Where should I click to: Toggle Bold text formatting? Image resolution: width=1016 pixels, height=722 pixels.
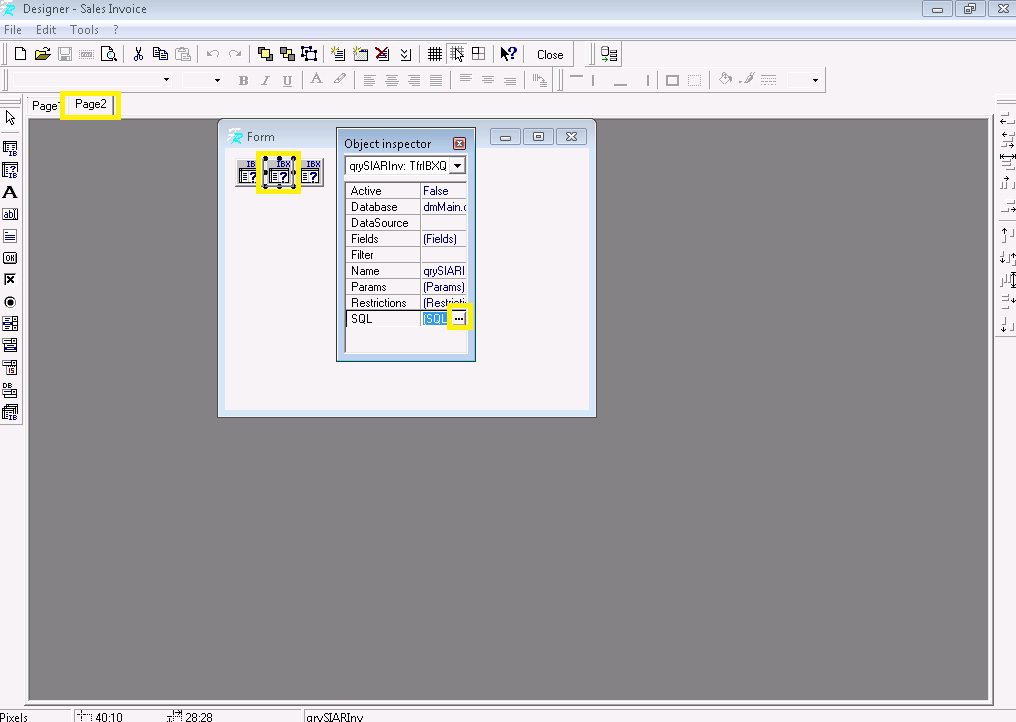243,80
